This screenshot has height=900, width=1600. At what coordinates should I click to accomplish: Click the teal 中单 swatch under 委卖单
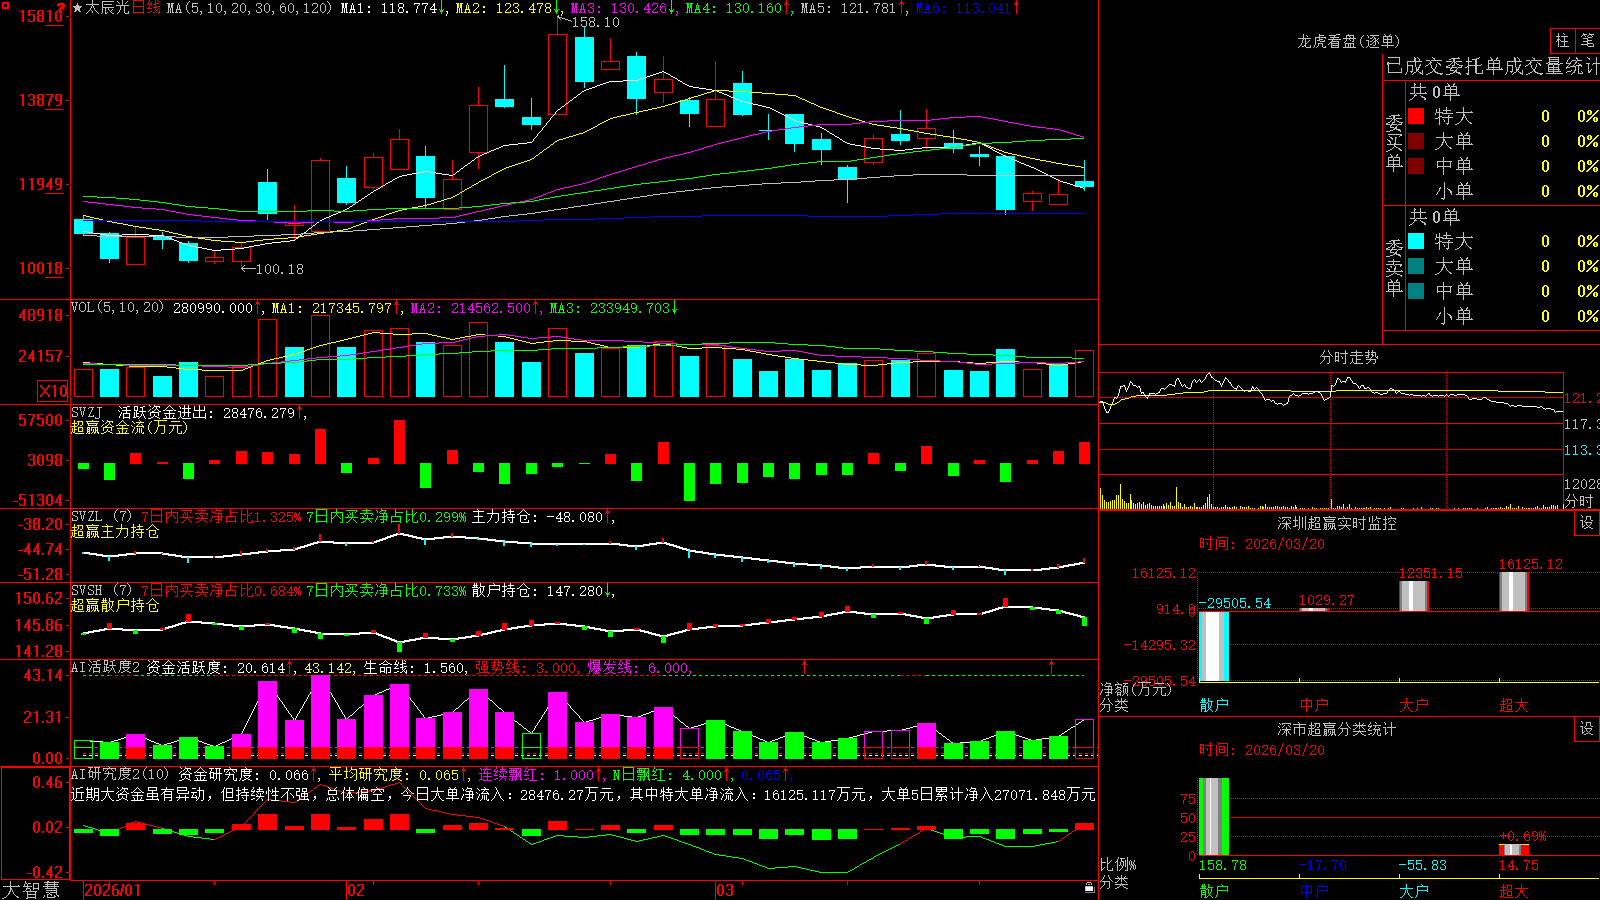1416,291
